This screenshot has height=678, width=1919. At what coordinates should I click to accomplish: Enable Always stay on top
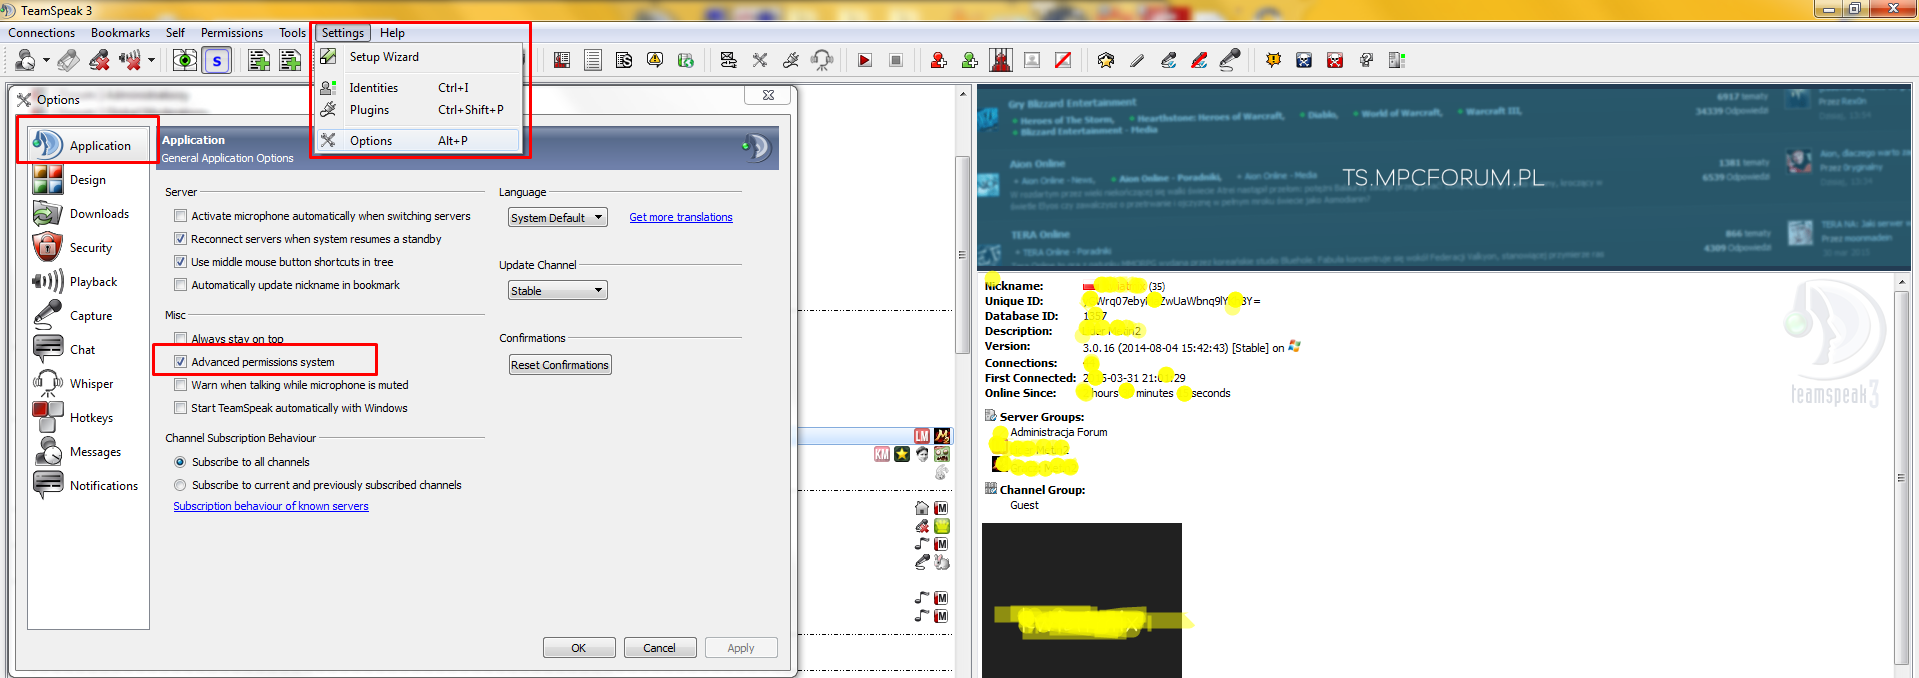(180, 339)
